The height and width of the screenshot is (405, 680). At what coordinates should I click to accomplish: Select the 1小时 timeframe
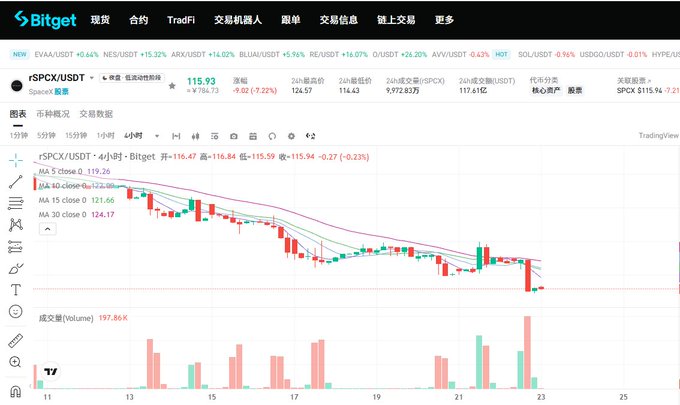coord(105,136)
